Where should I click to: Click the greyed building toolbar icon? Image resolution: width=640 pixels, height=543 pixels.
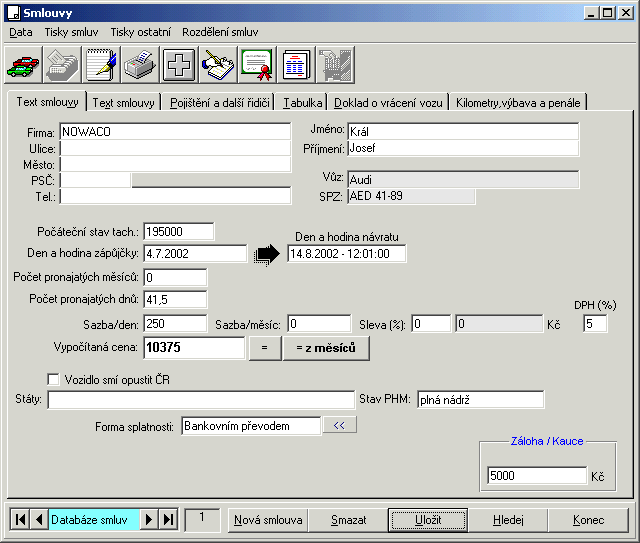coord(336,65)
